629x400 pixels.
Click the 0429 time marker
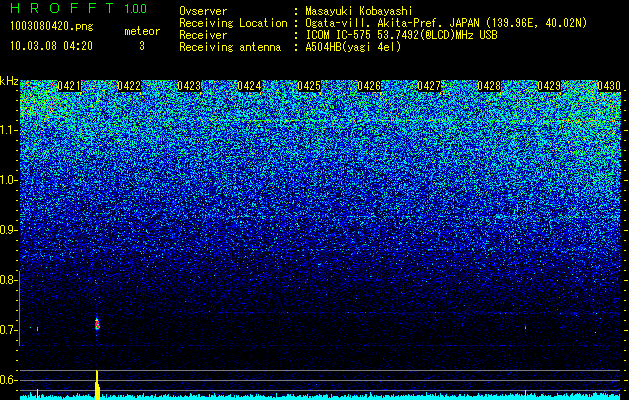pos(549,86)
